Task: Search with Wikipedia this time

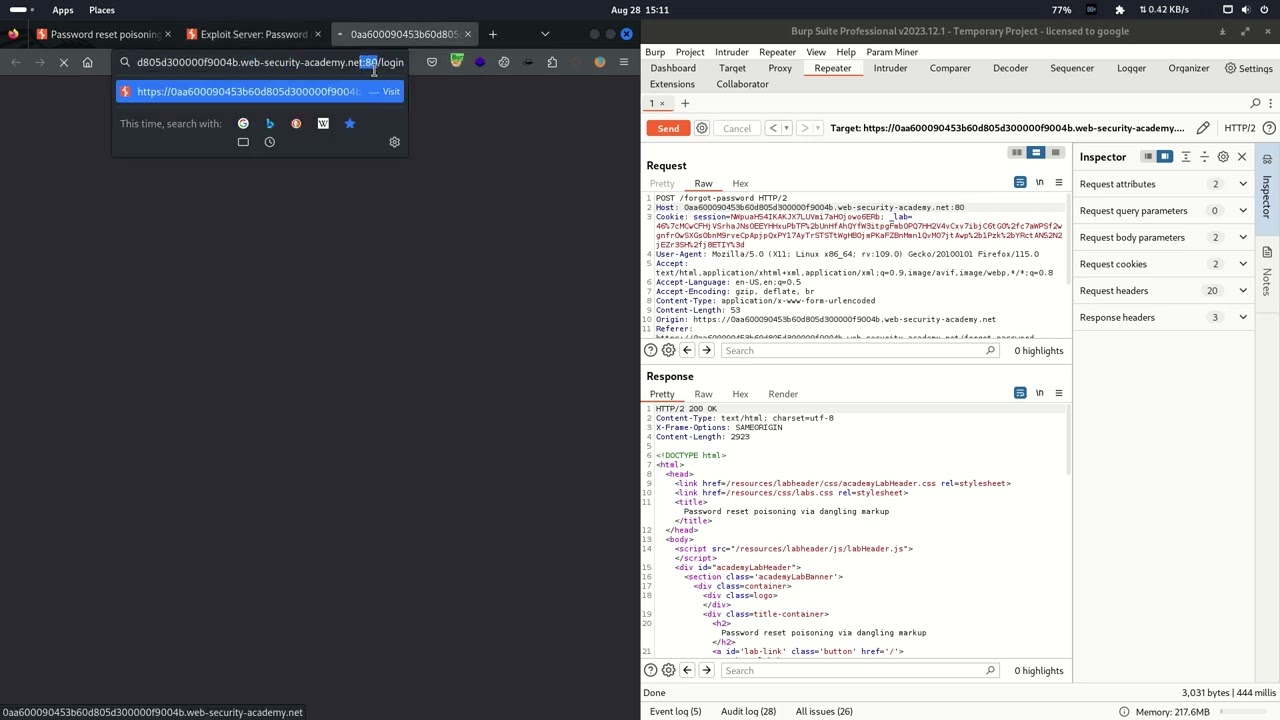Action: tap(323, 124)
